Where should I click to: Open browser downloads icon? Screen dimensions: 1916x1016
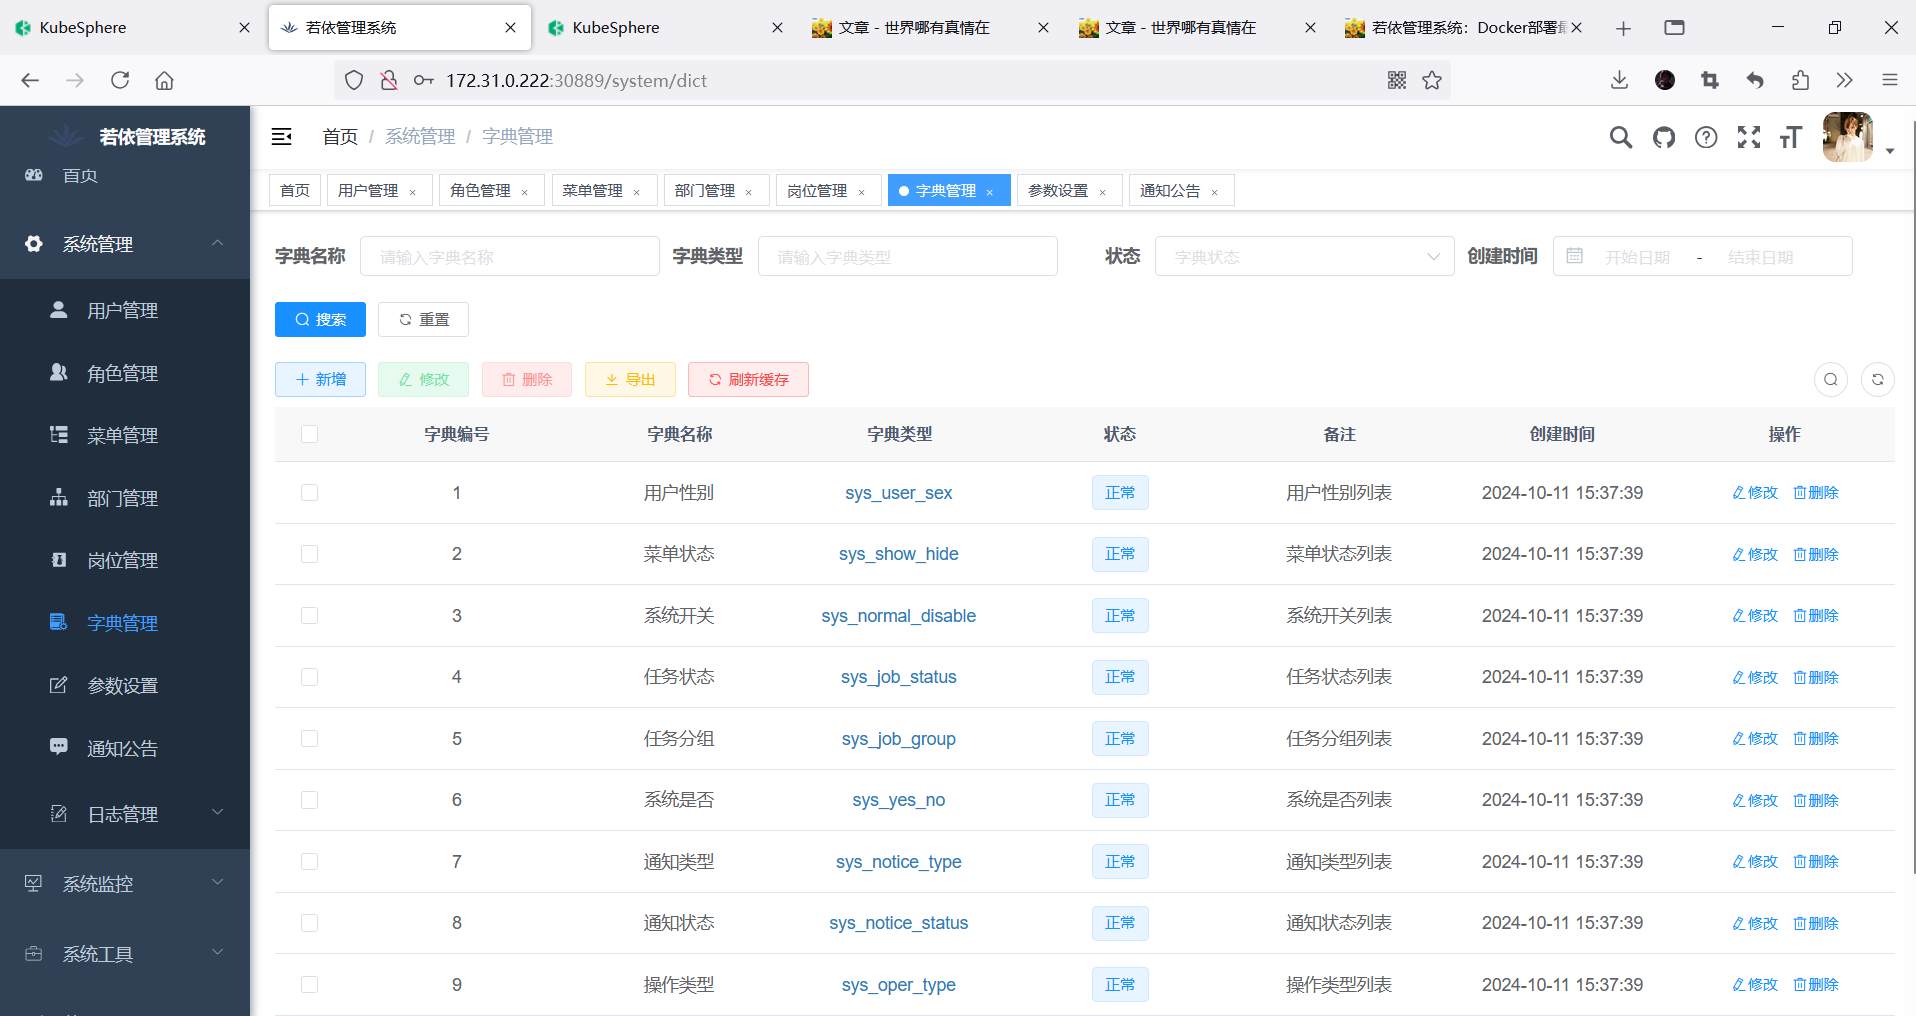[1620, 80]
